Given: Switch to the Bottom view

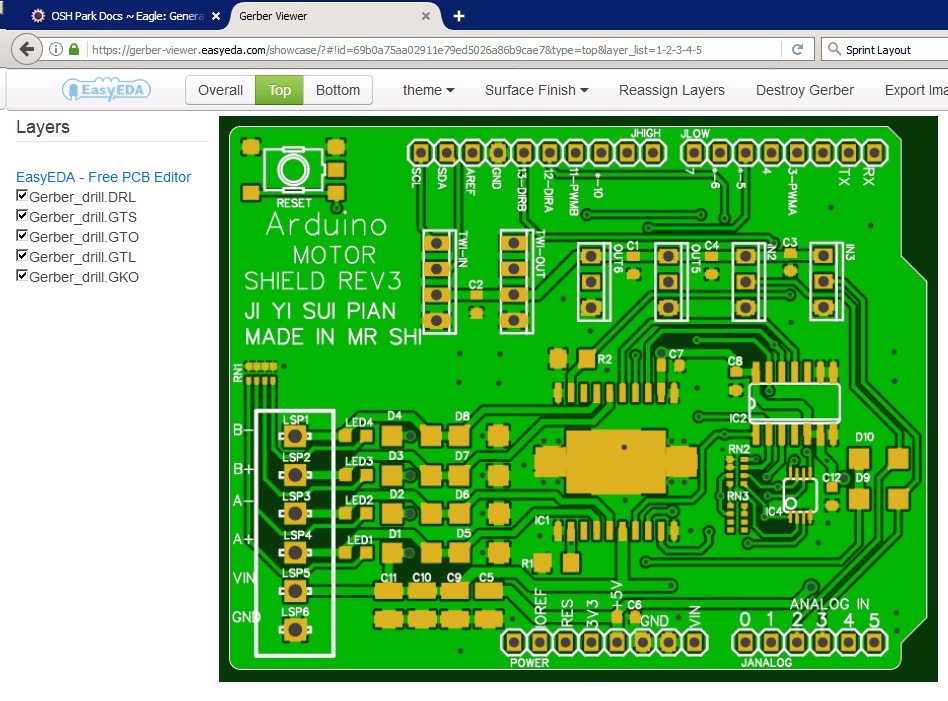Looking at the screenshot, I should [337, 90].
